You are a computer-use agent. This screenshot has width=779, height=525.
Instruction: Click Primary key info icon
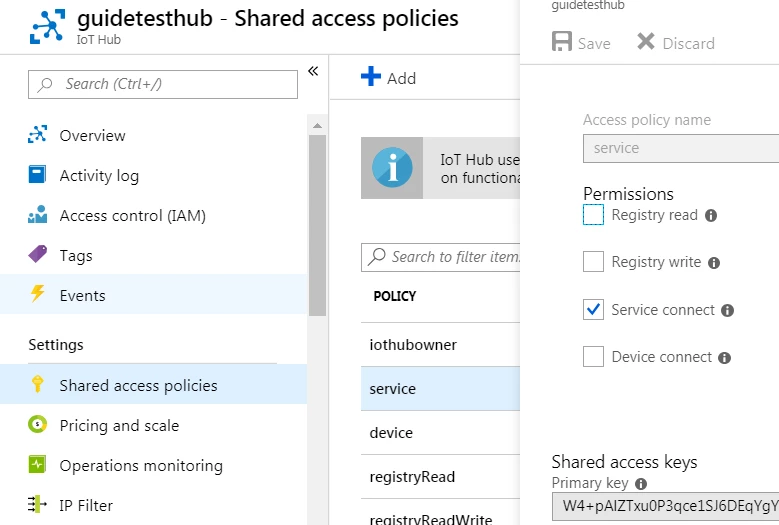641,484
